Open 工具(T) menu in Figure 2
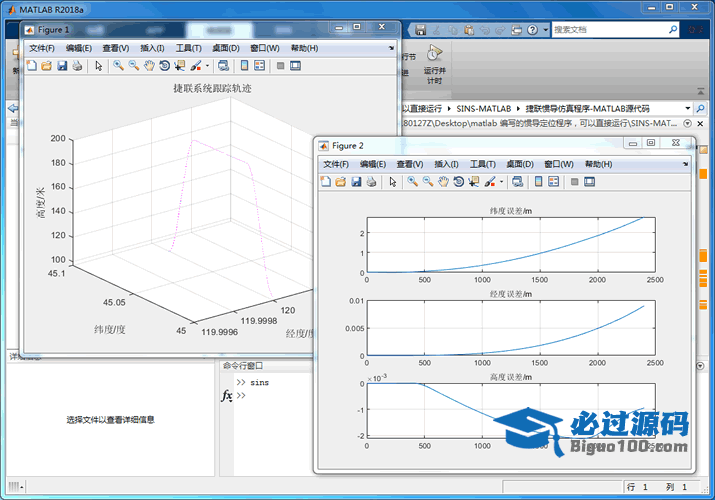Image resolution: width=715 pixels, height=500 pixels. click(483, 164)
